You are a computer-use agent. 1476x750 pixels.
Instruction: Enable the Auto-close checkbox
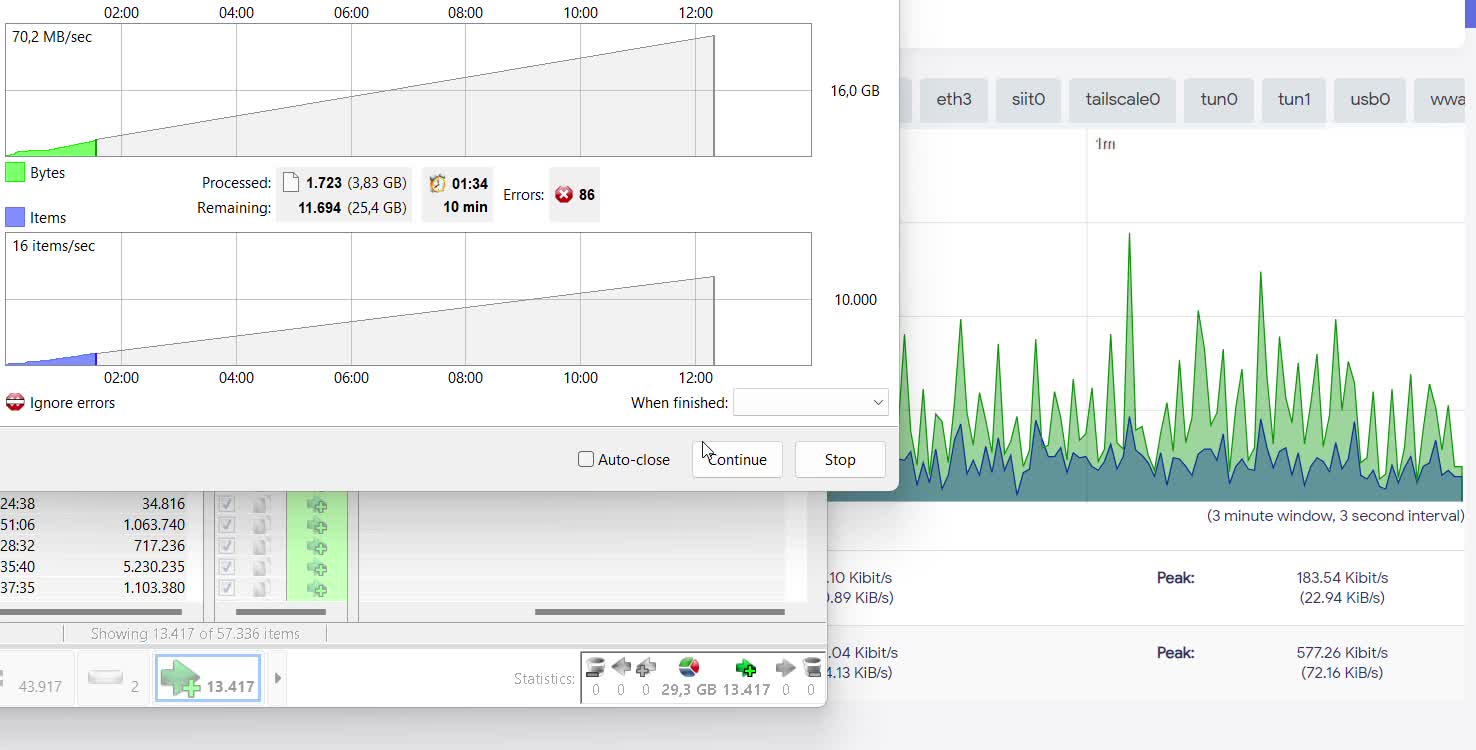(x=586, y=459)
